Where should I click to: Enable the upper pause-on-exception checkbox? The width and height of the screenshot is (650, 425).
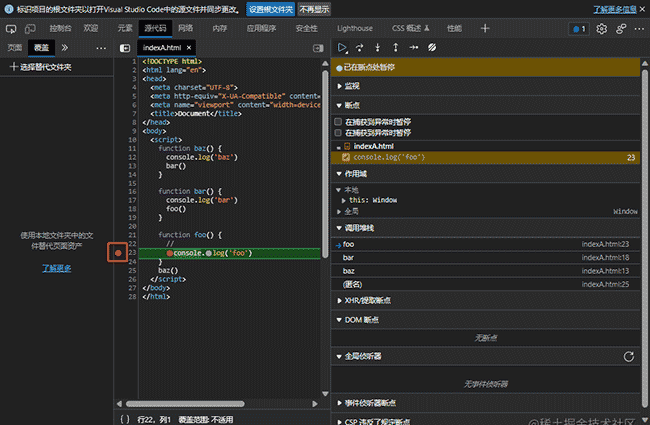click(x=338, y=121)
